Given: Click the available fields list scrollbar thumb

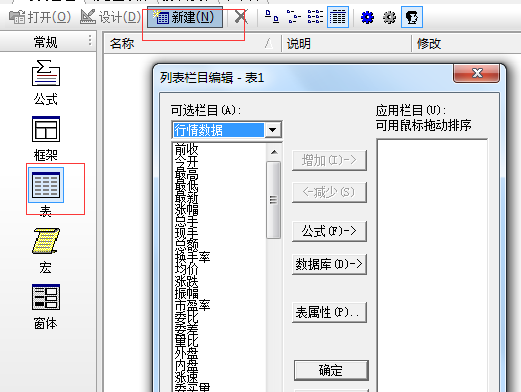Looking at the screenshot, I should pyautogui.click(x=274, y=200).
